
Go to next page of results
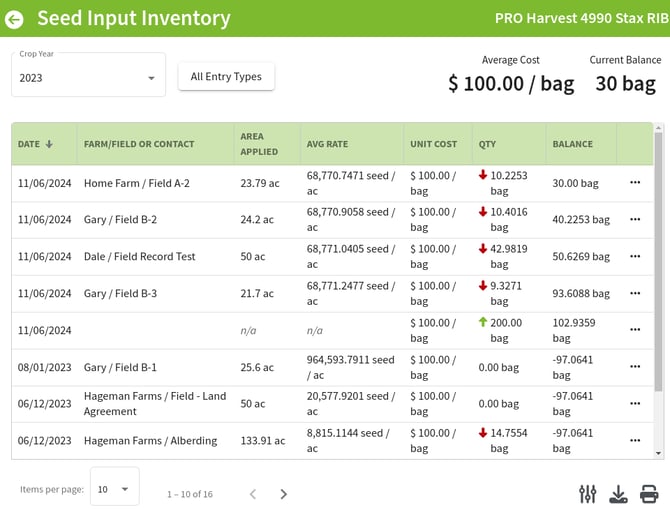click(284, 494)
